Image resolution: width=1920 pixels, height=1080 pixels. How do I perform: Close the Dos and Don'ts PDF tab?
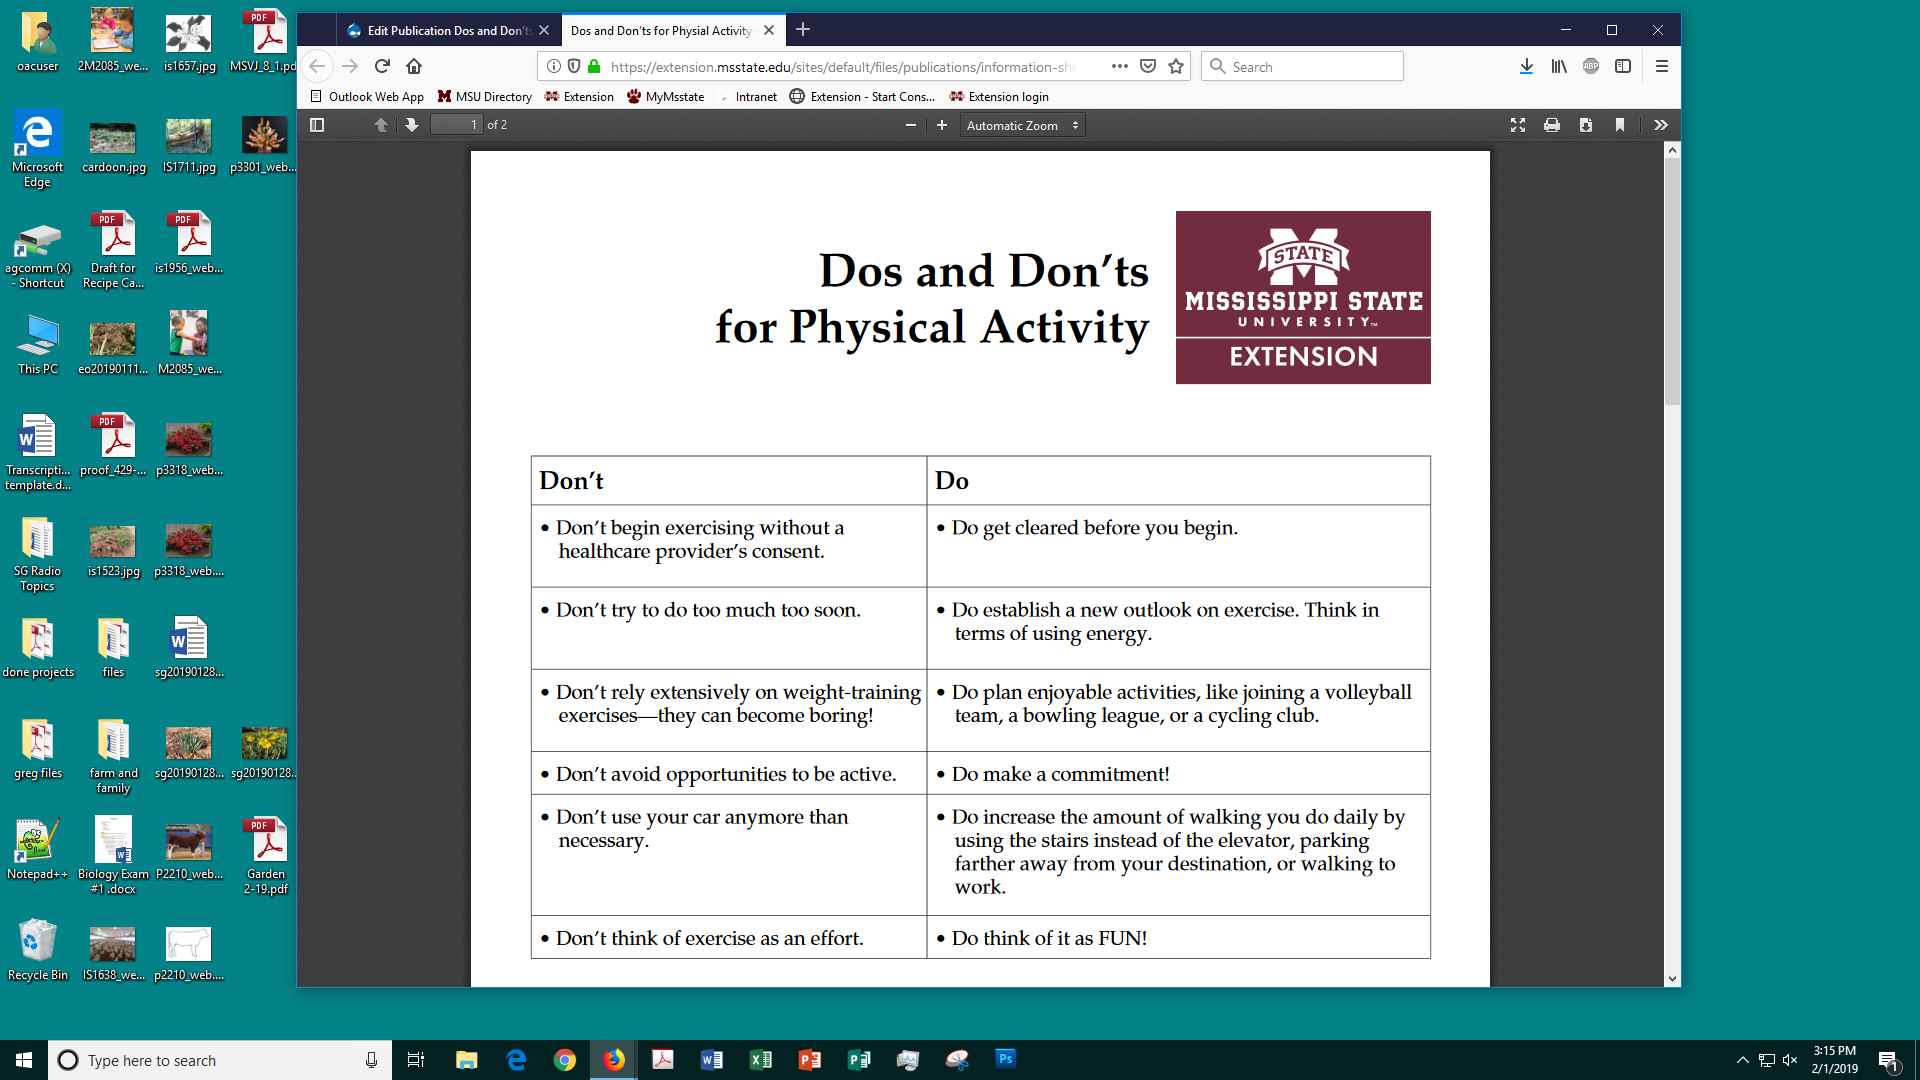769,30
